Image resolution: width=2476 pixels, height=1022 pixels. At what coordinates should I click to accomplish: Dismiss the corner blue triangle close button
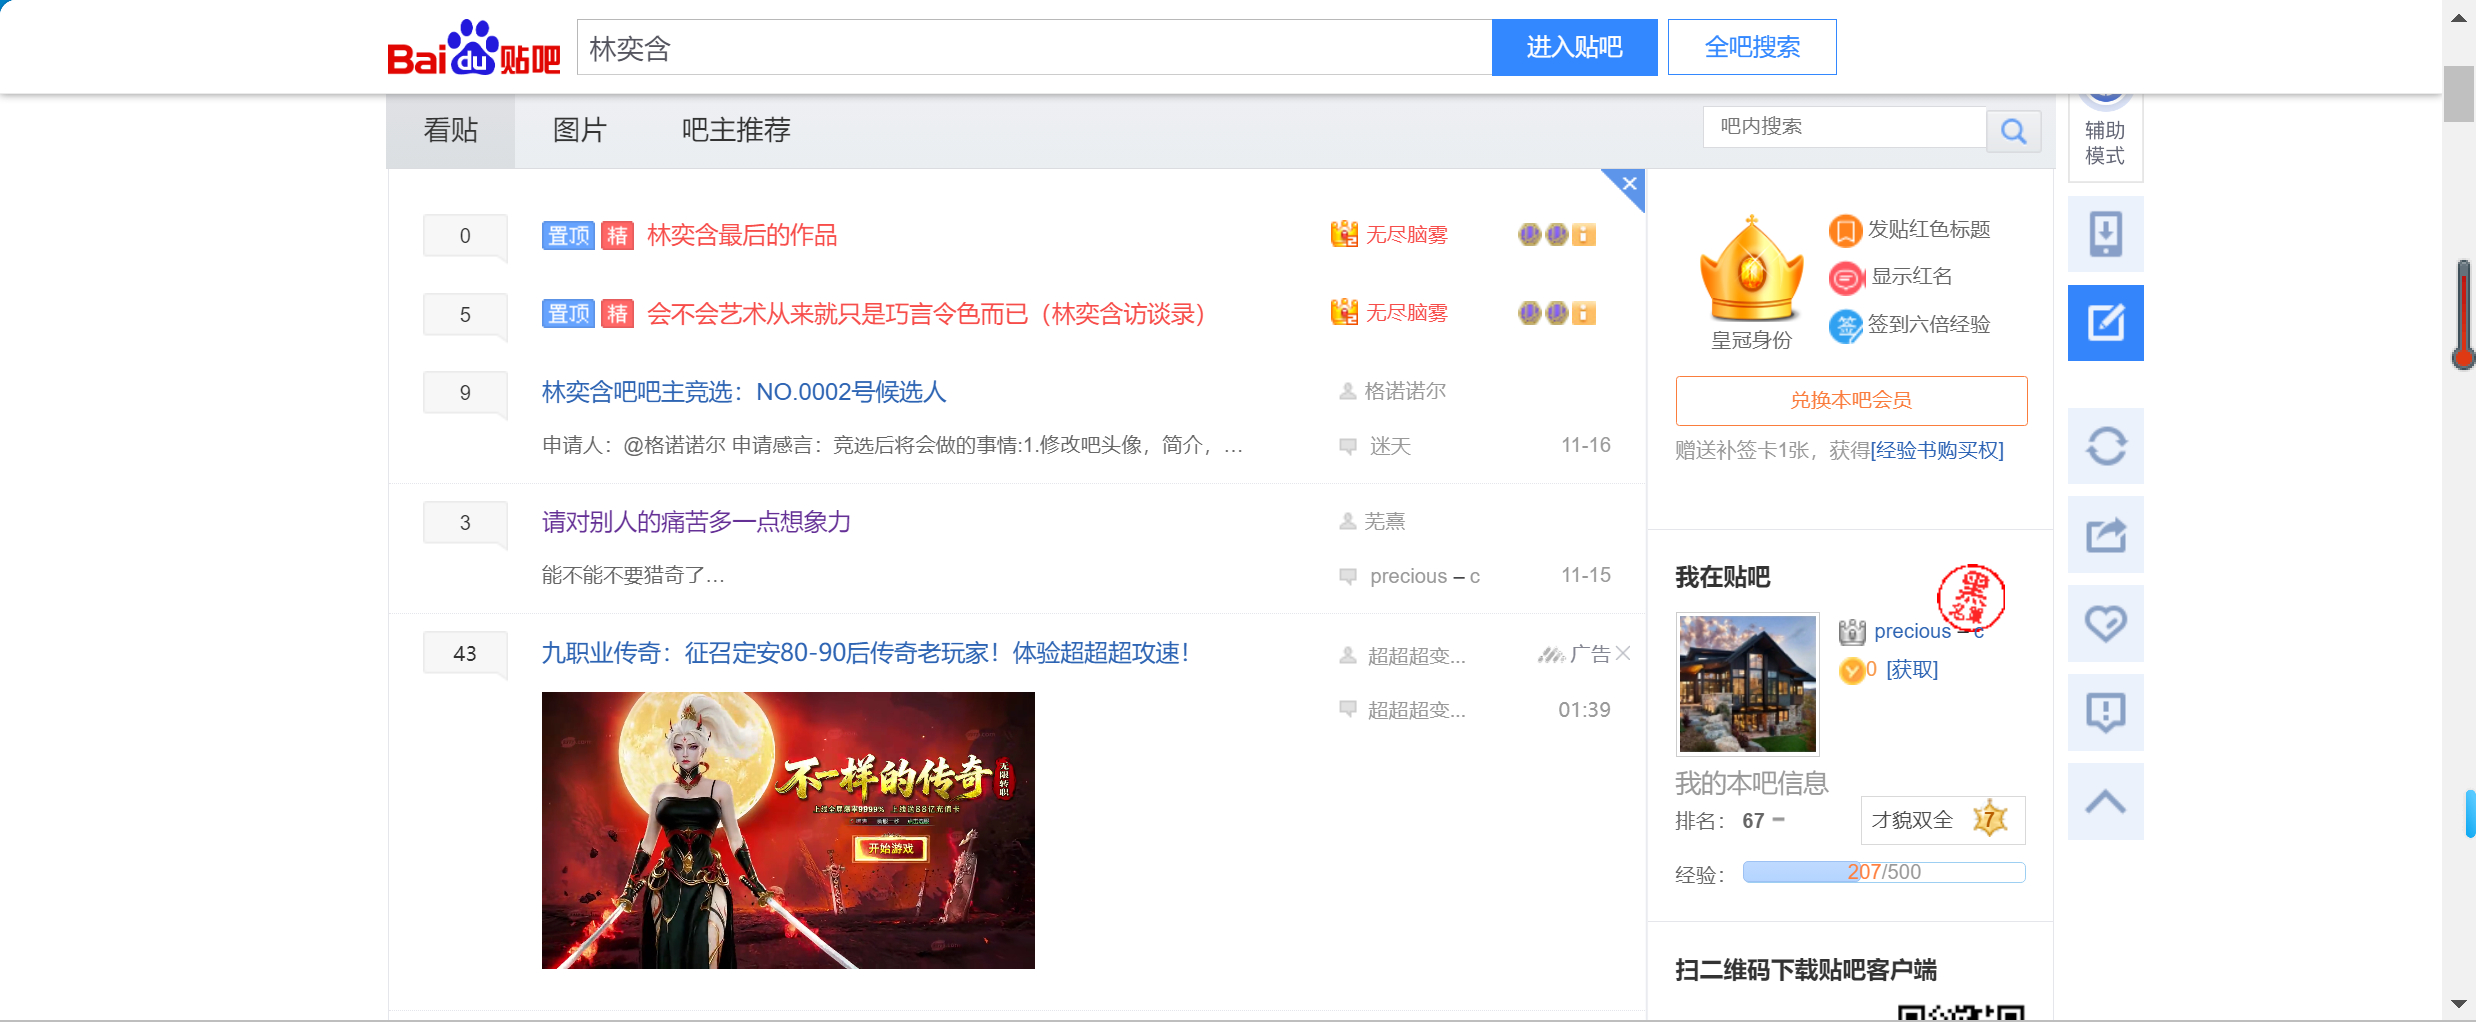pos(1630,183)
